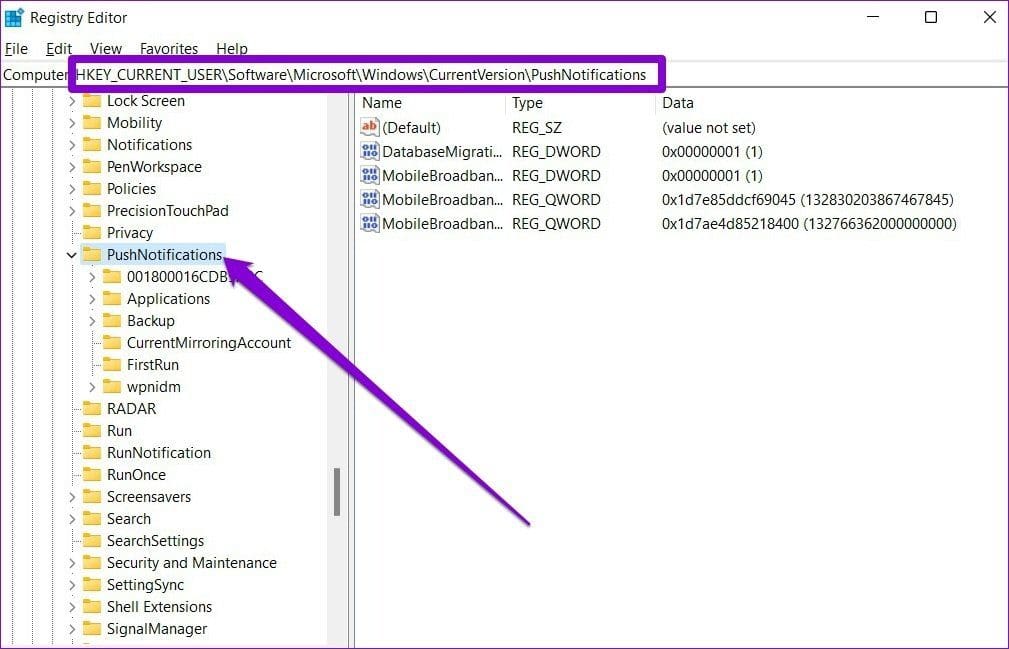Expand the SettingSync key
This screenshot has width=1009, height=649.
coord(72,585)
